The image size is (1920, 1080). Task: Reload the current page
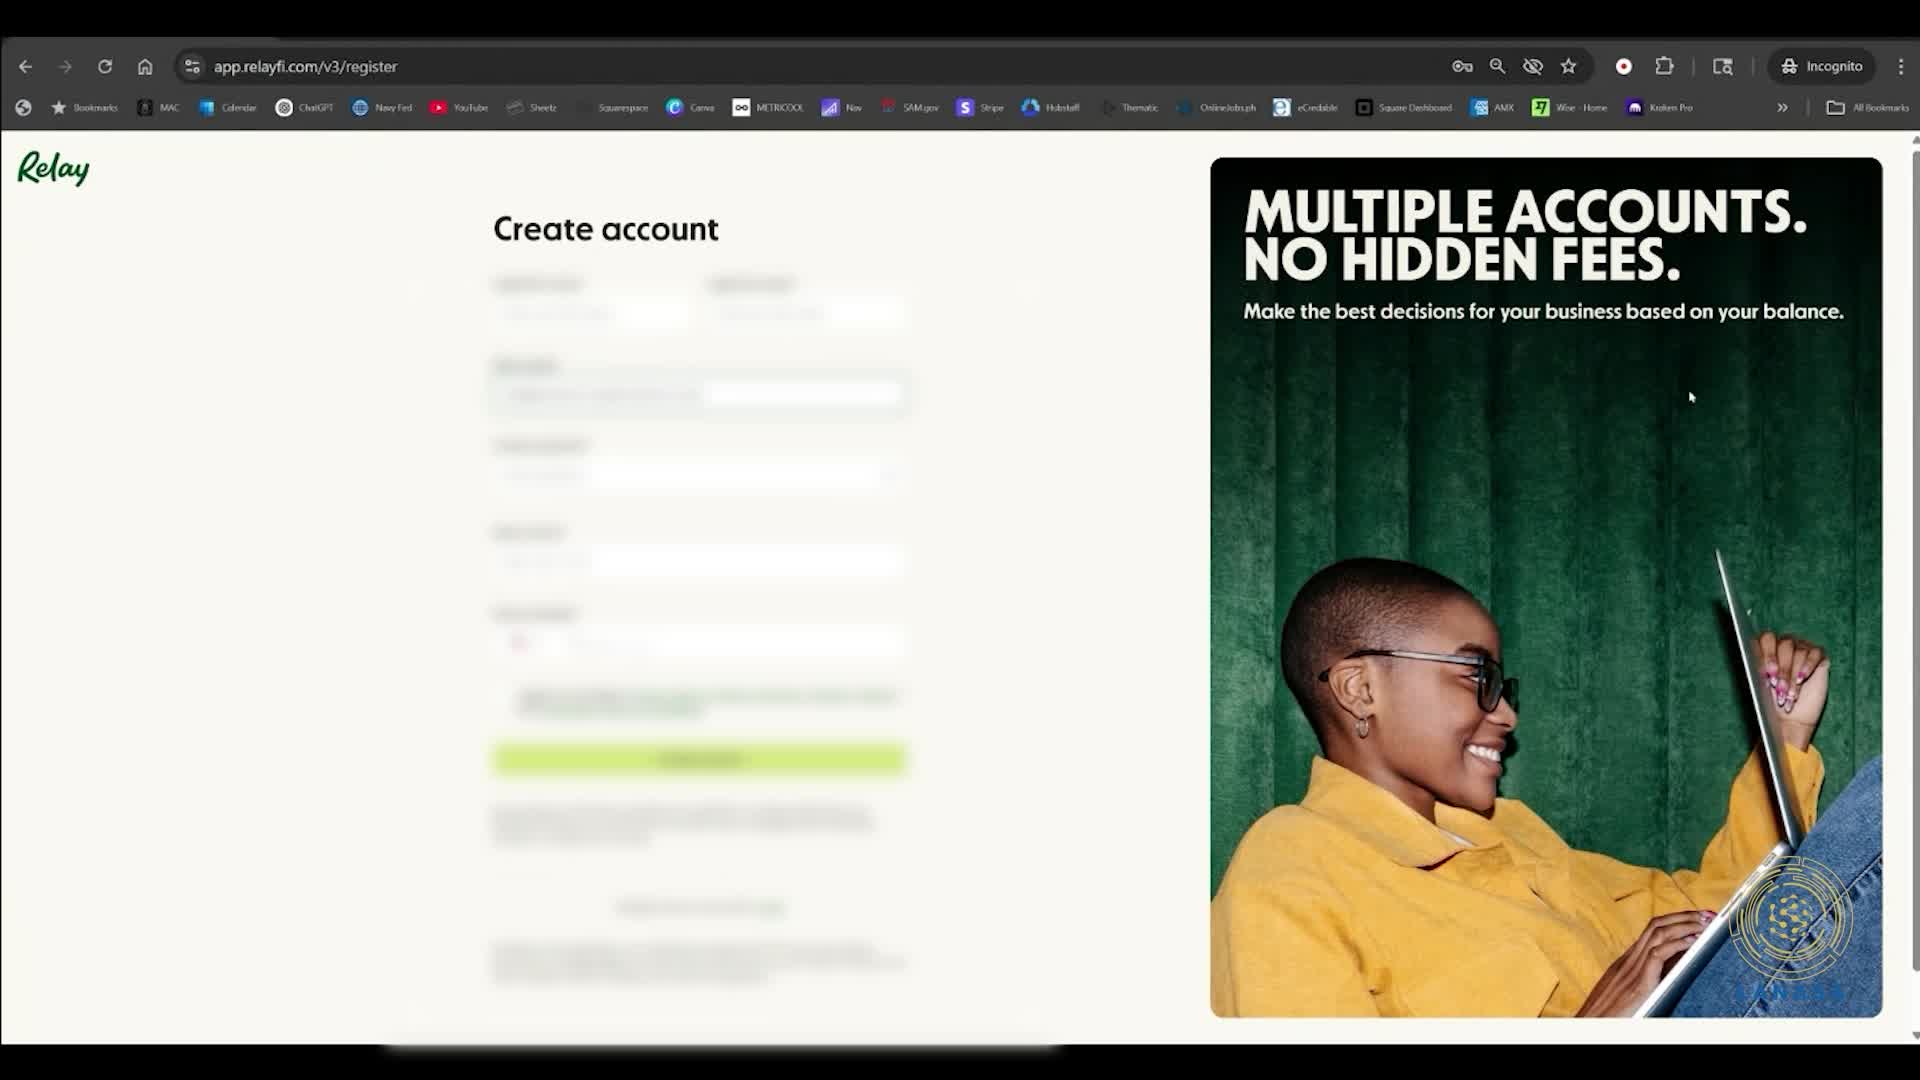pos(105,66)
